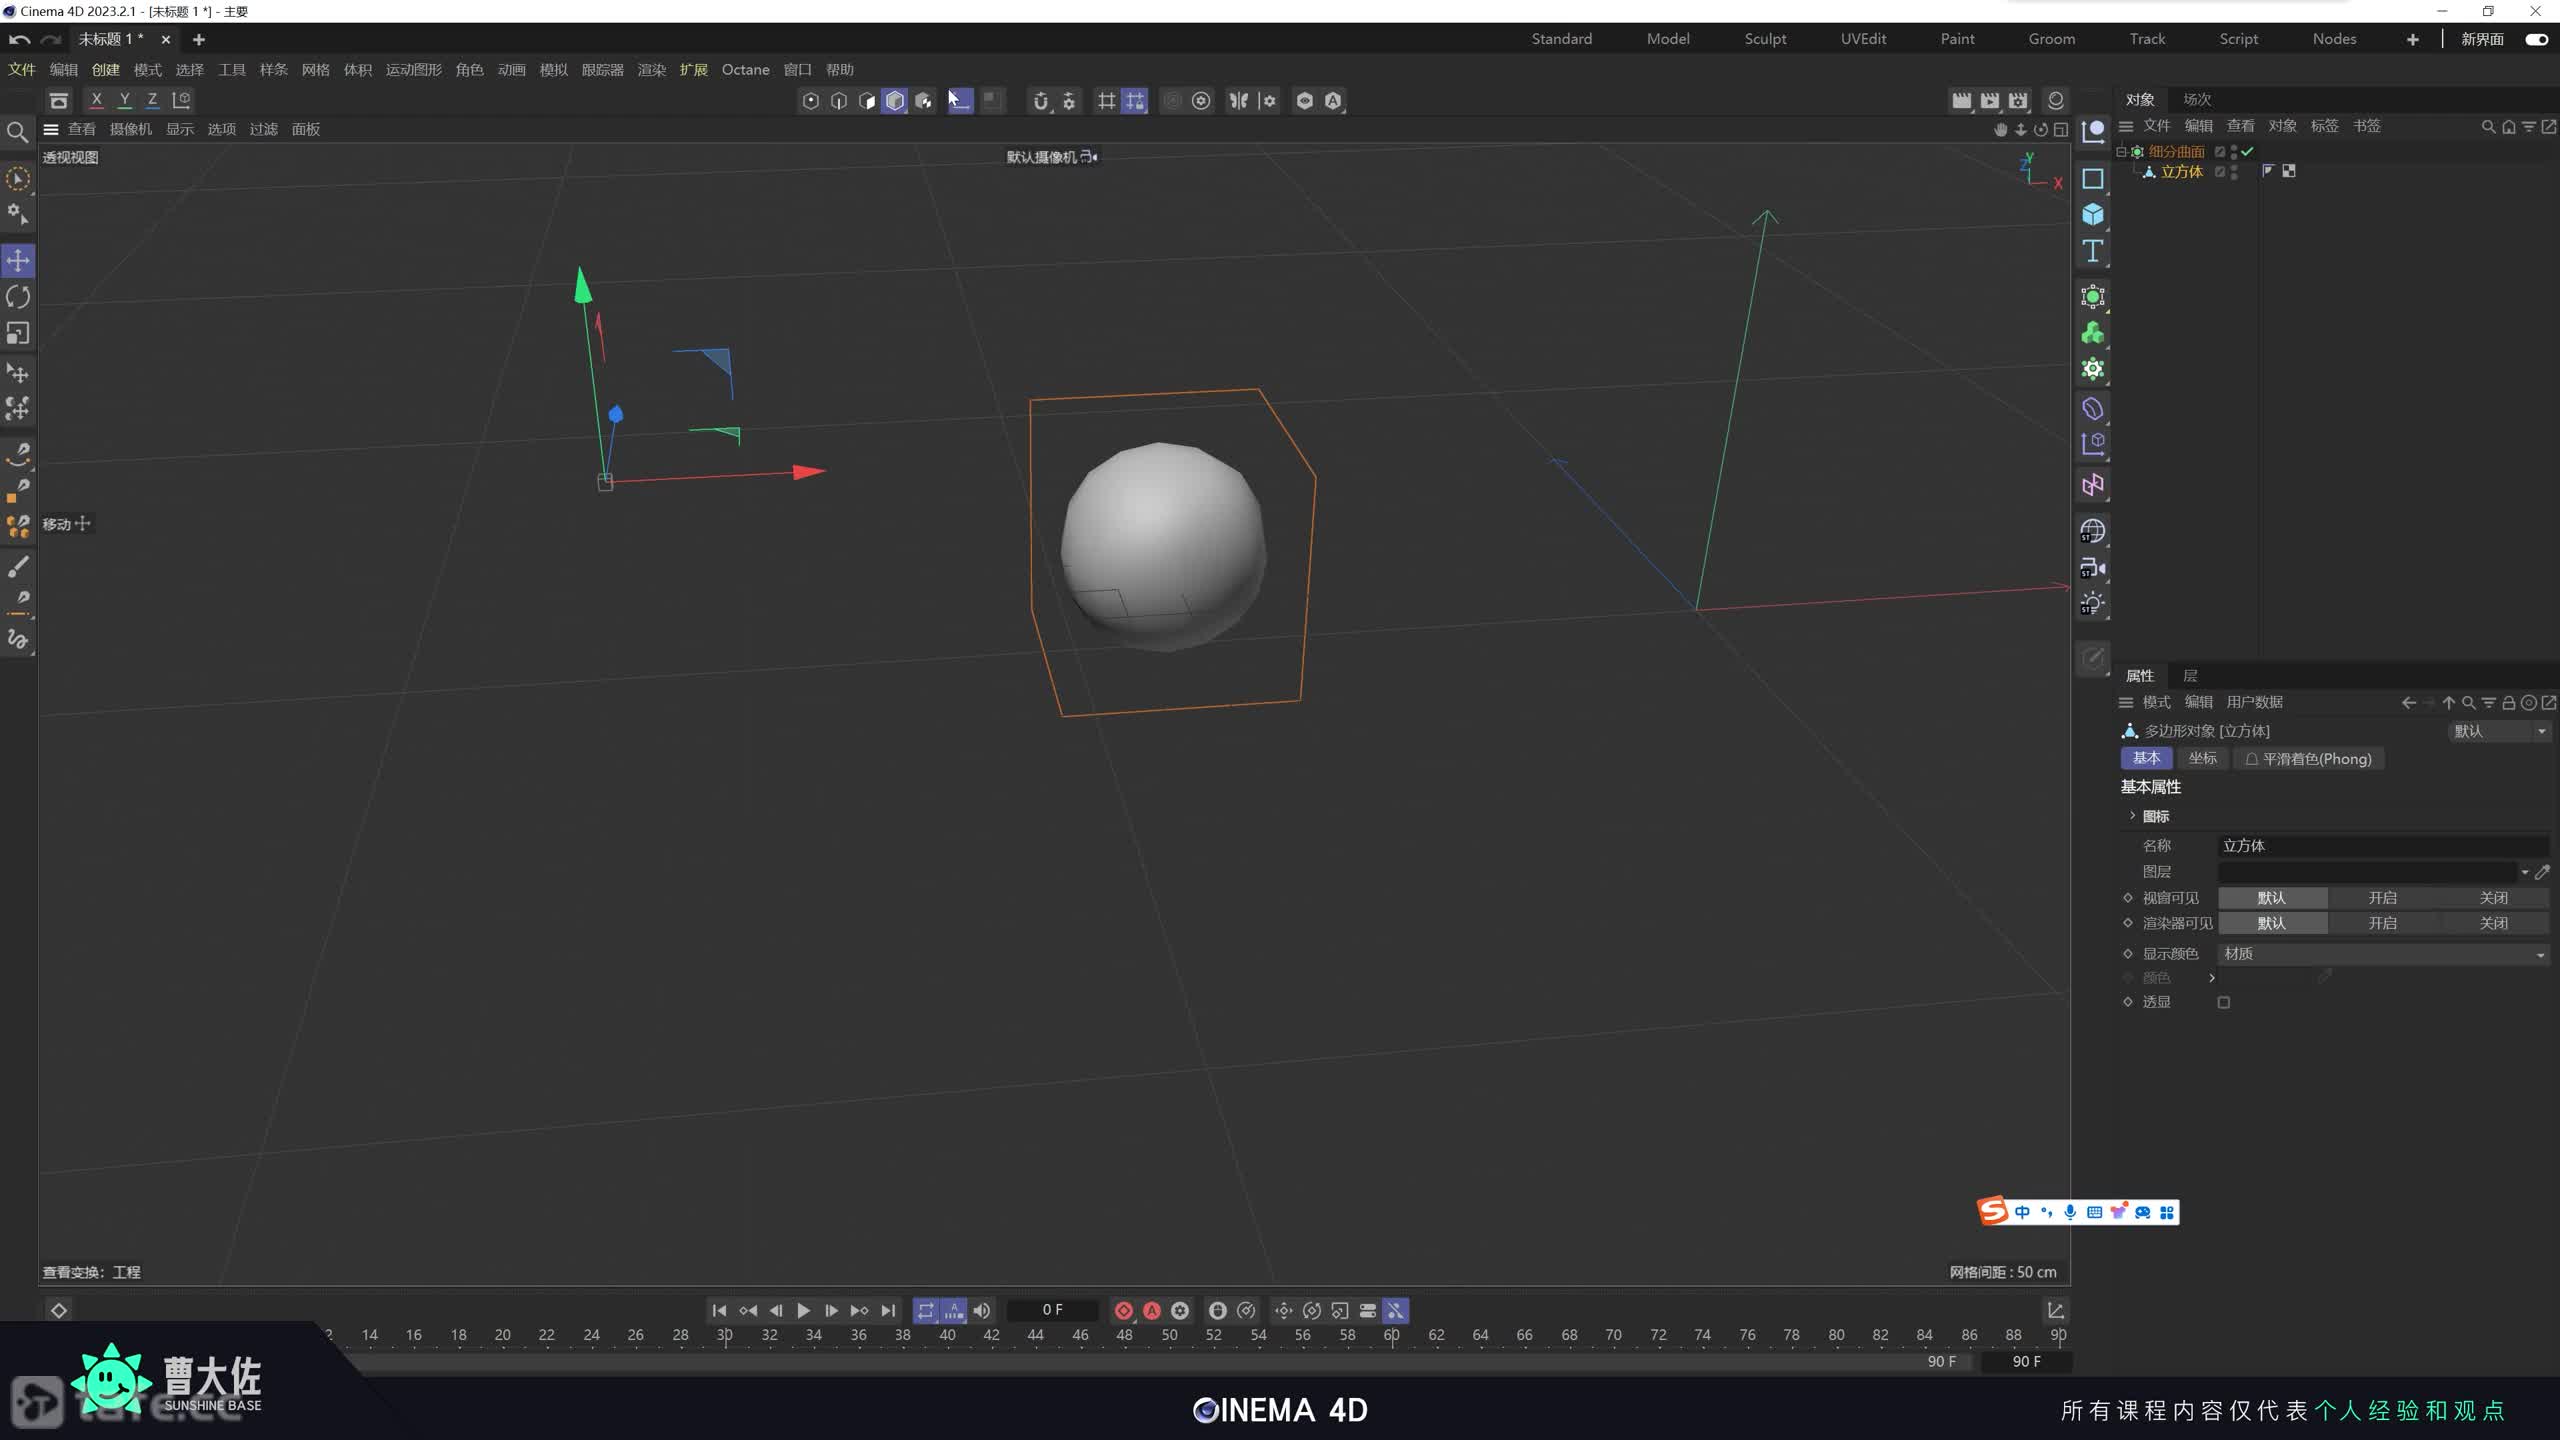Expand the 图标 section
Viewport: 2560px width, 1440px height.
point(2132,816)
